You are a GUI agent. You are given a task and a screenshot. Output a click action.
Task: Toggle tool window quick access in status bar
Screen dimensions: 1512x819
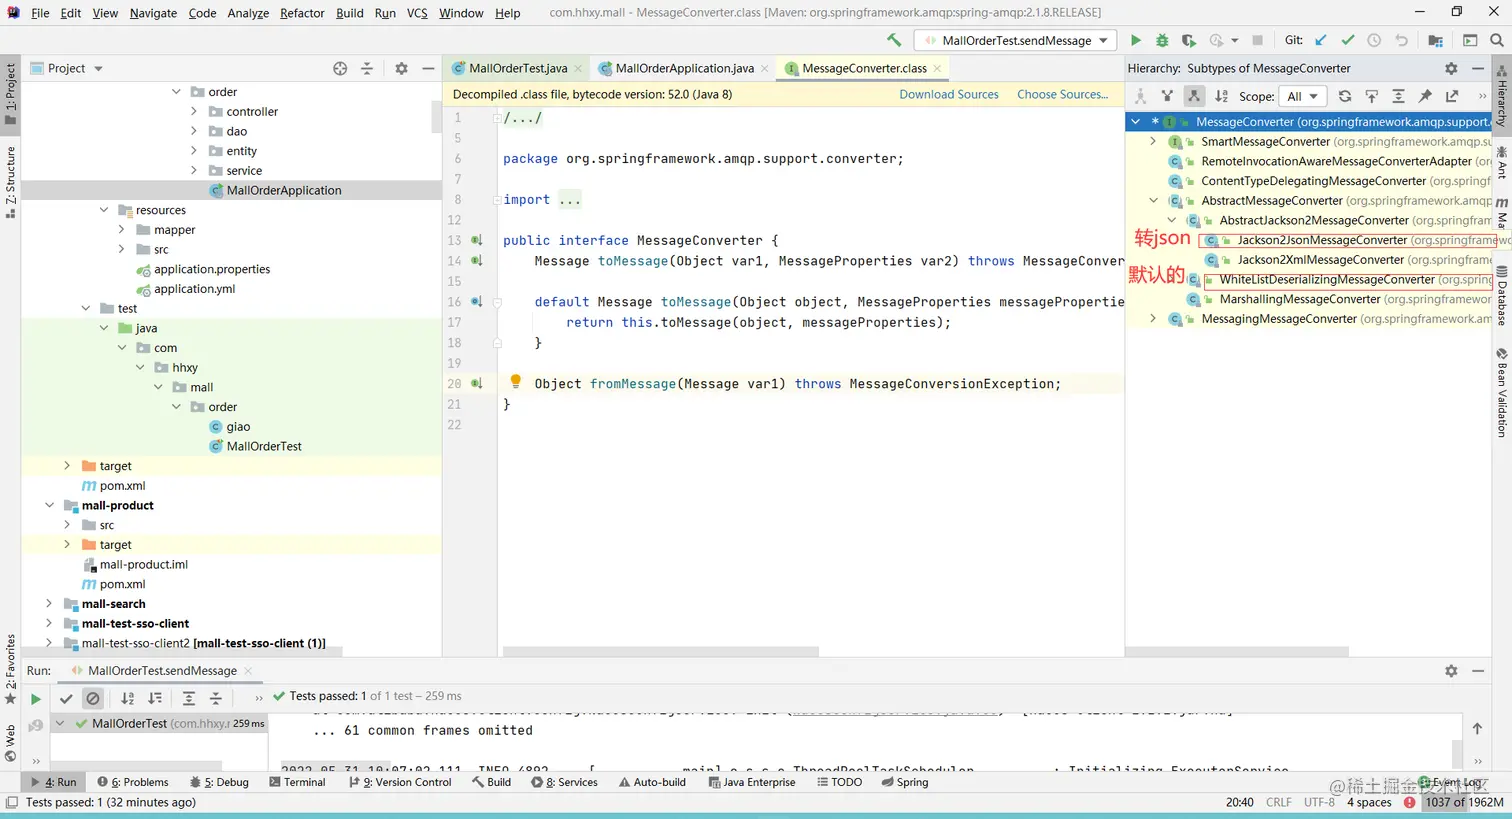click(11, 802)
